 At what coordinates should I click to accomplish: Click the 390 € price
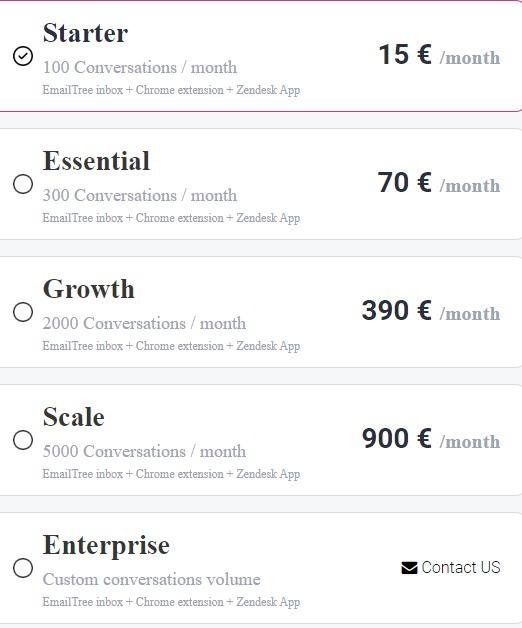point(397,310)
